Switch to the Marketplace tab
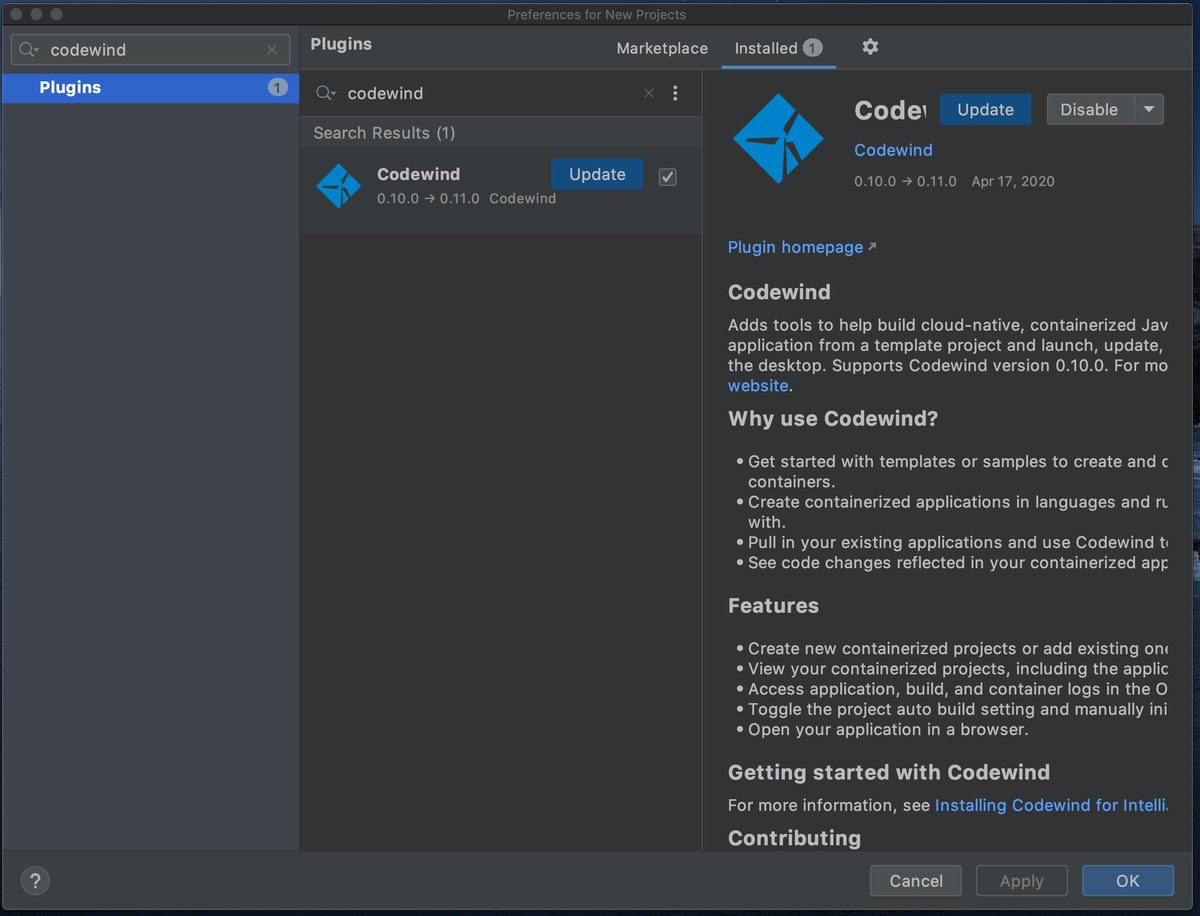 click(662, 48)
